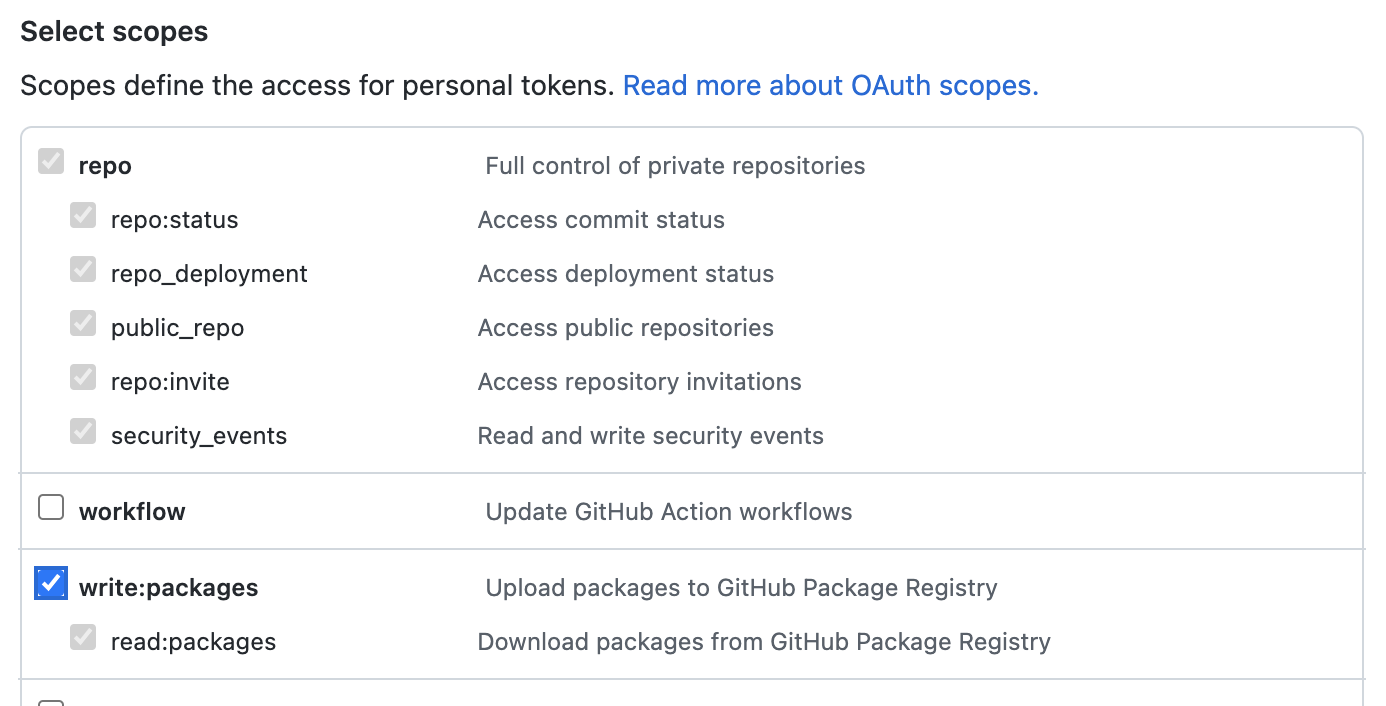1386x706 pixels.
Task: Click the security_events label text
Action: tap(199, 436)
